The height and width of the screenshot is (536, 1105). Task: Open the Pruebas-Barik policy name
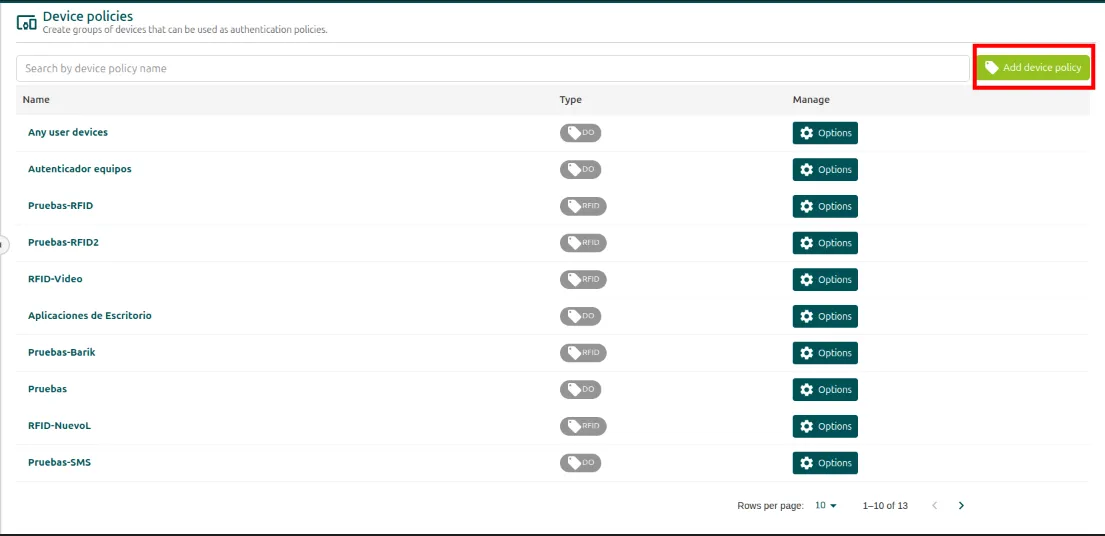pos(61,352)
